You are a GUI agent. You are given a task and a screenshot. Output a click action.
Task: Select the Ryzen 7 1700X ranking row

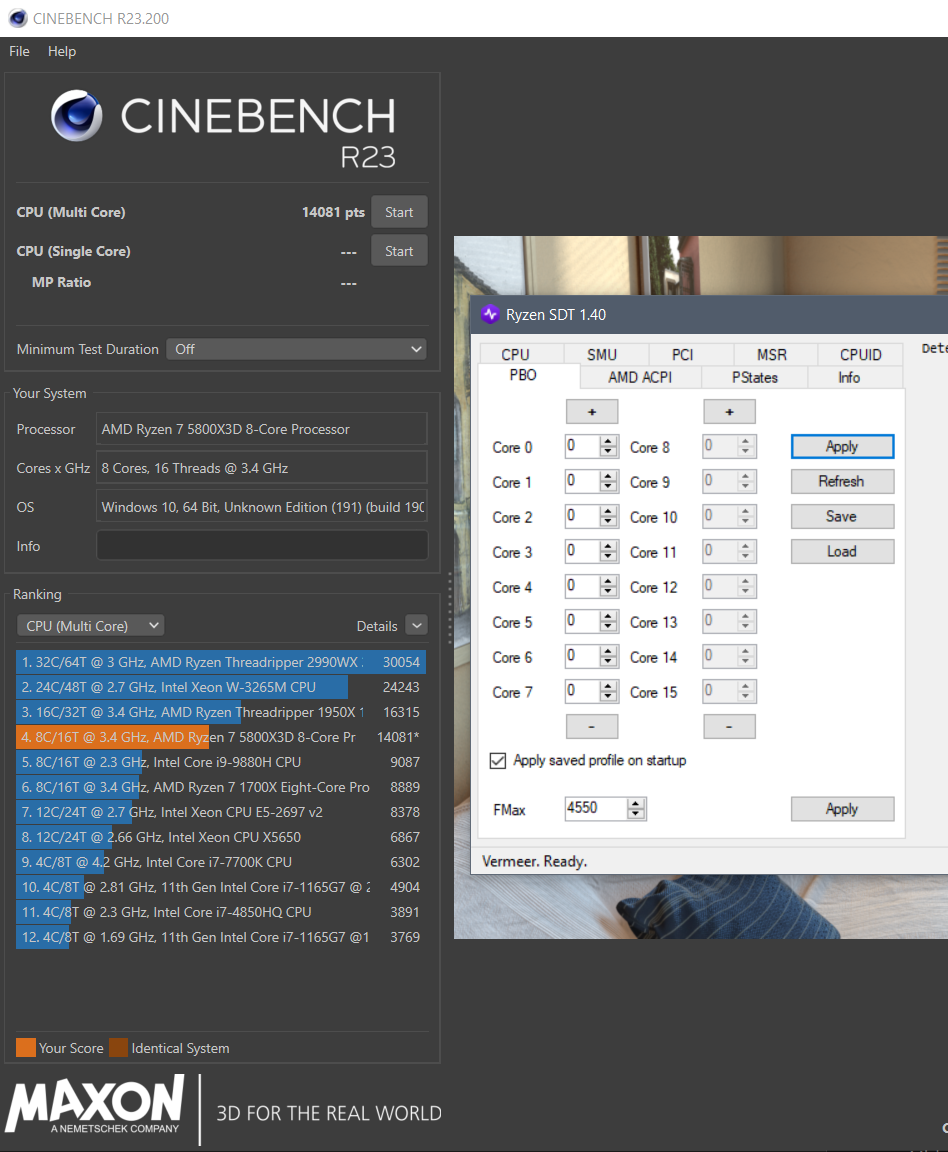220,787
